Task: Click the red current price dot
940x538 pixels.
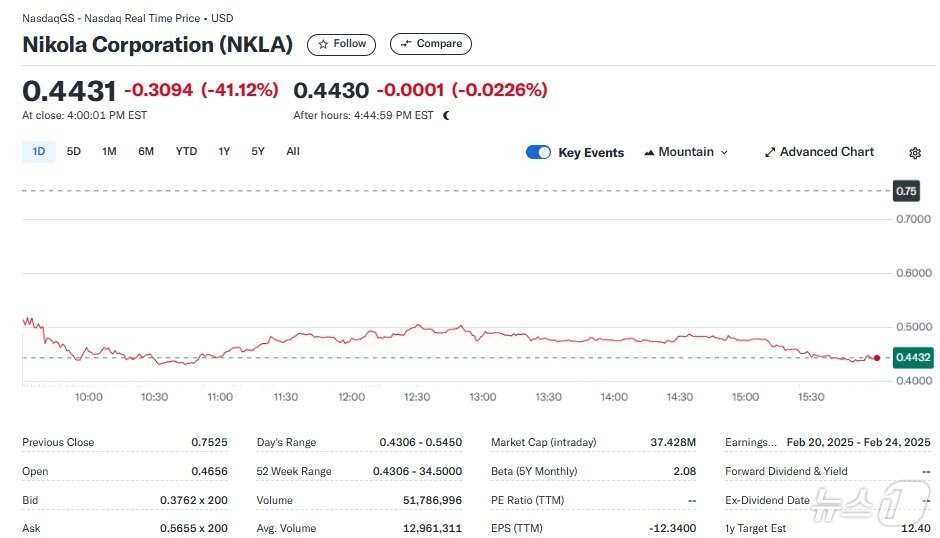Action: coord(876,358)
